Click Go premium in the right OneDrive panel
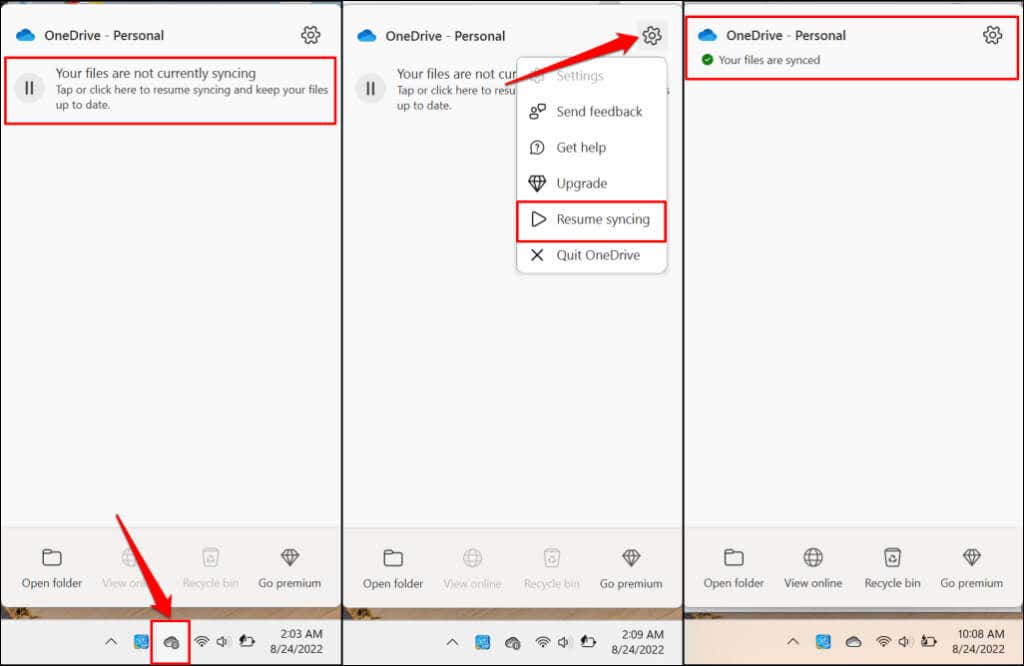1024x666 pixels. [972, 568]
